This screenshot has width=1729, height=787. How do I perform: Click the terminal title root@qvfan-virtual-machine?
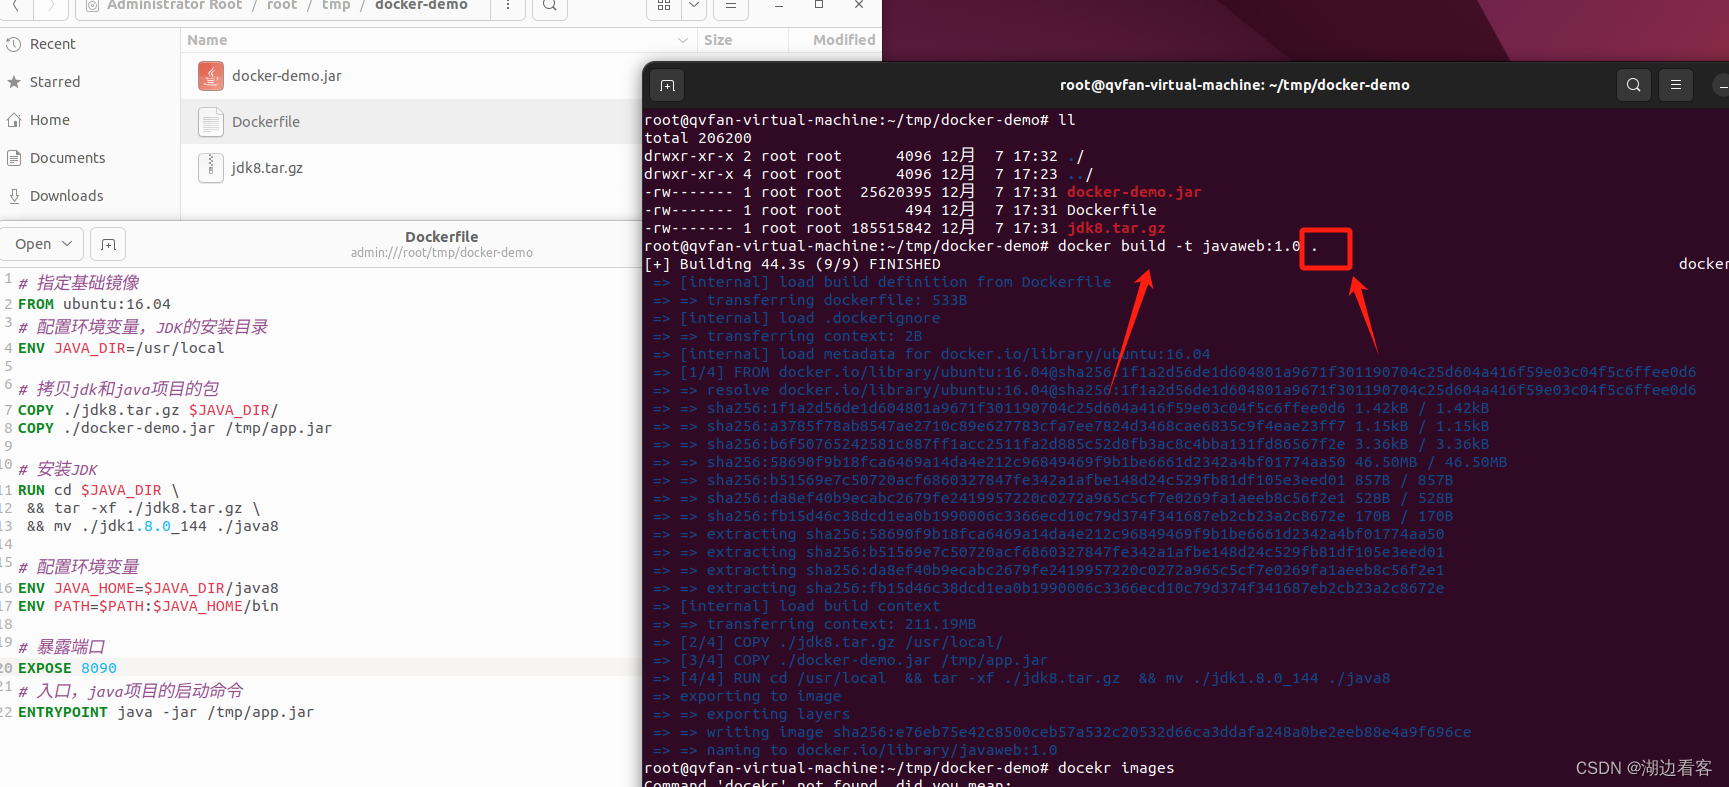[1235, 85]
